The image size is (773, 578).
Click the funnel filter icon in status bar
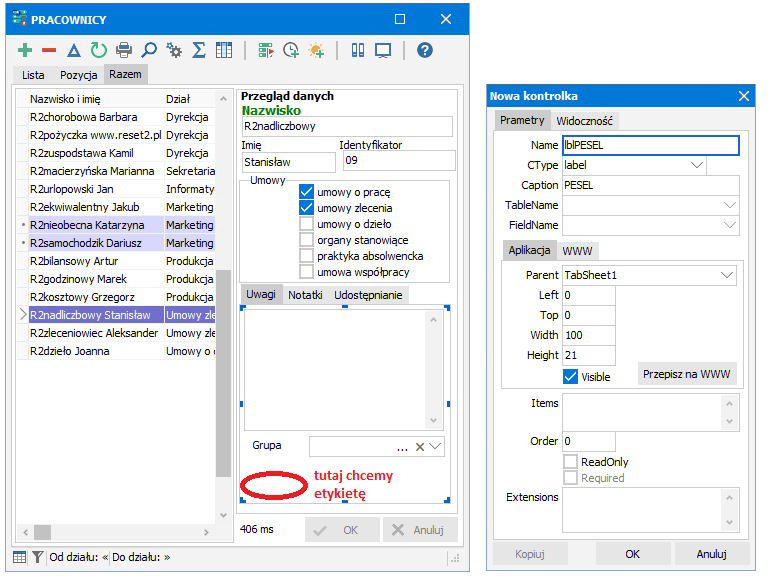click(37, 557)
